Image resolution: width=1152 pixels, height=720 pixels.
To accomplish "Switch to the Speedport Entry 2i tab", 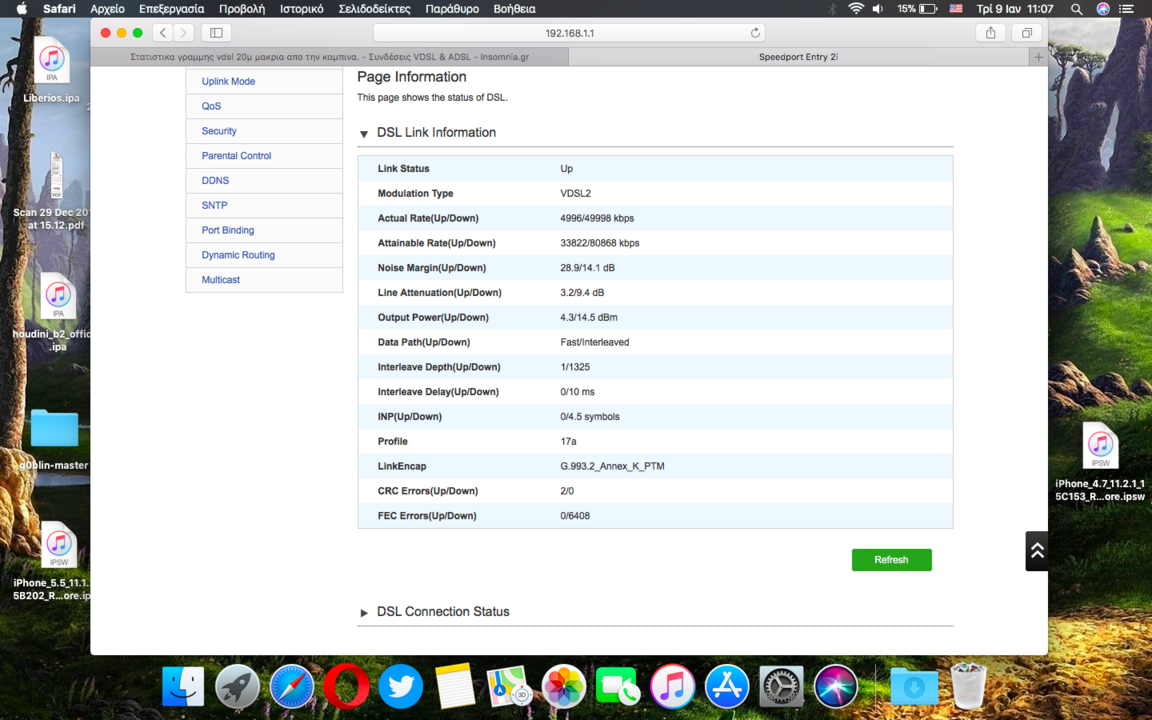I will pos(798,57).
